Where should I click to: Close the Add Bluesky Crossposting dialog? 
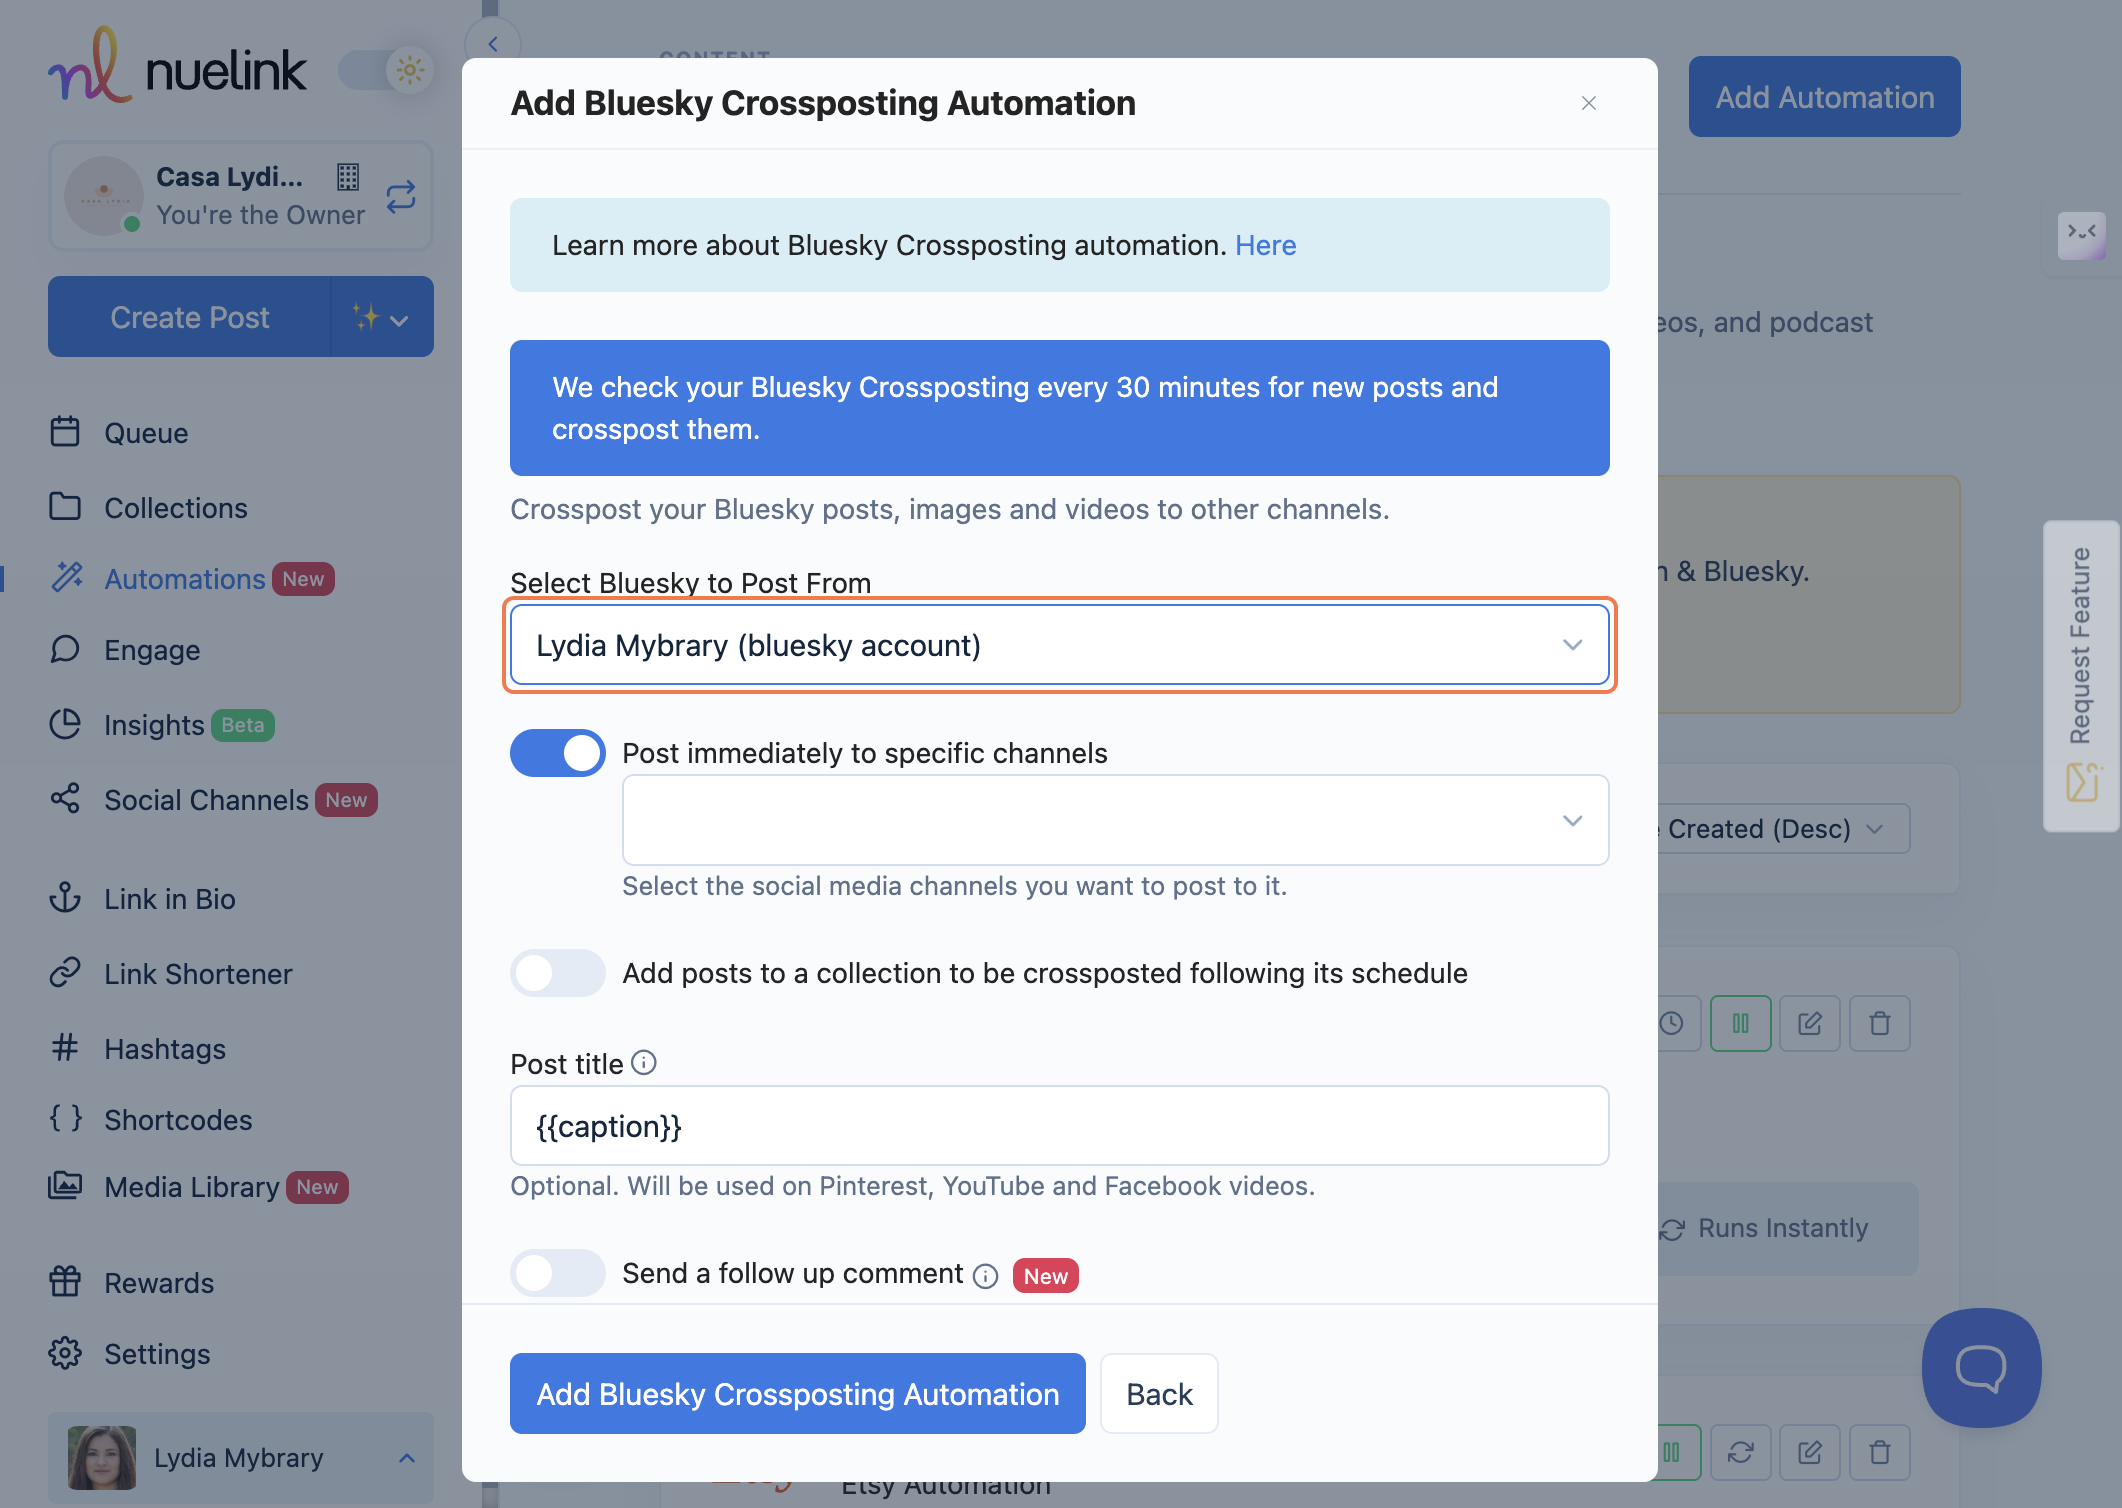point(1588,103)
